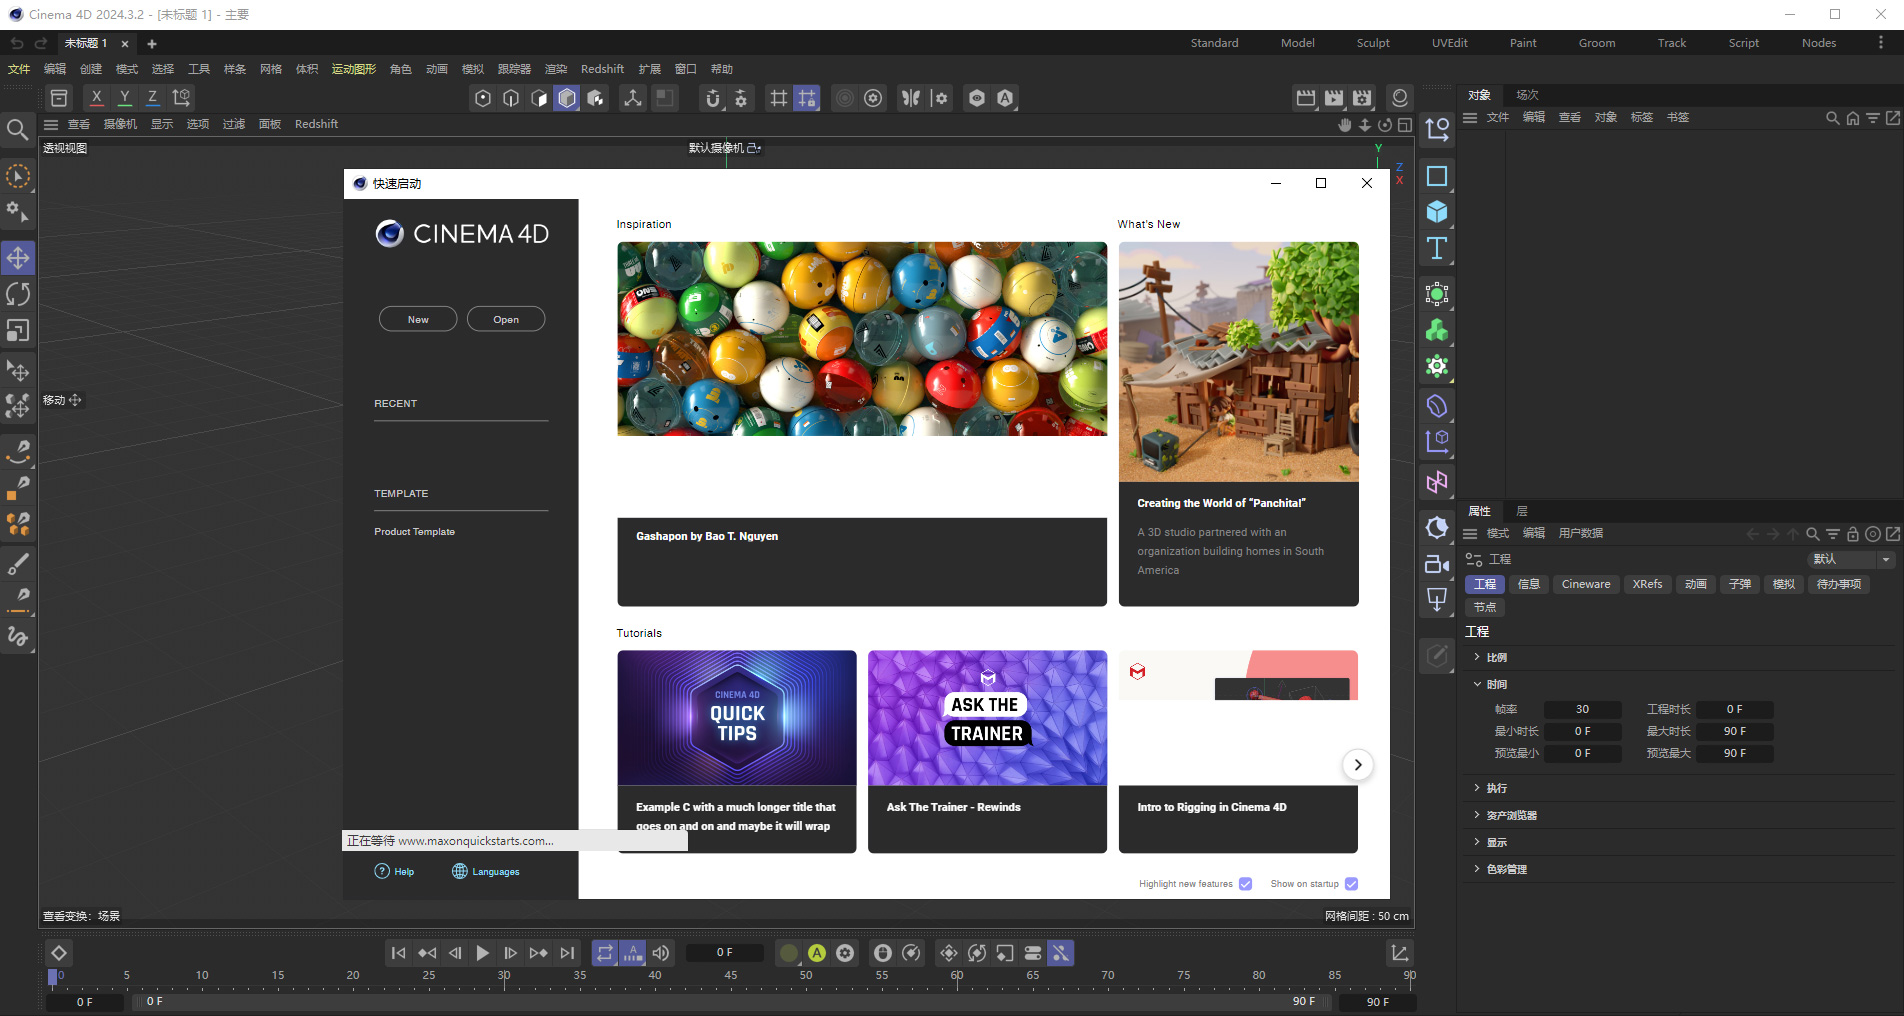
Task: Click the Y axis lock icon
Action: [x=124, y=97]
